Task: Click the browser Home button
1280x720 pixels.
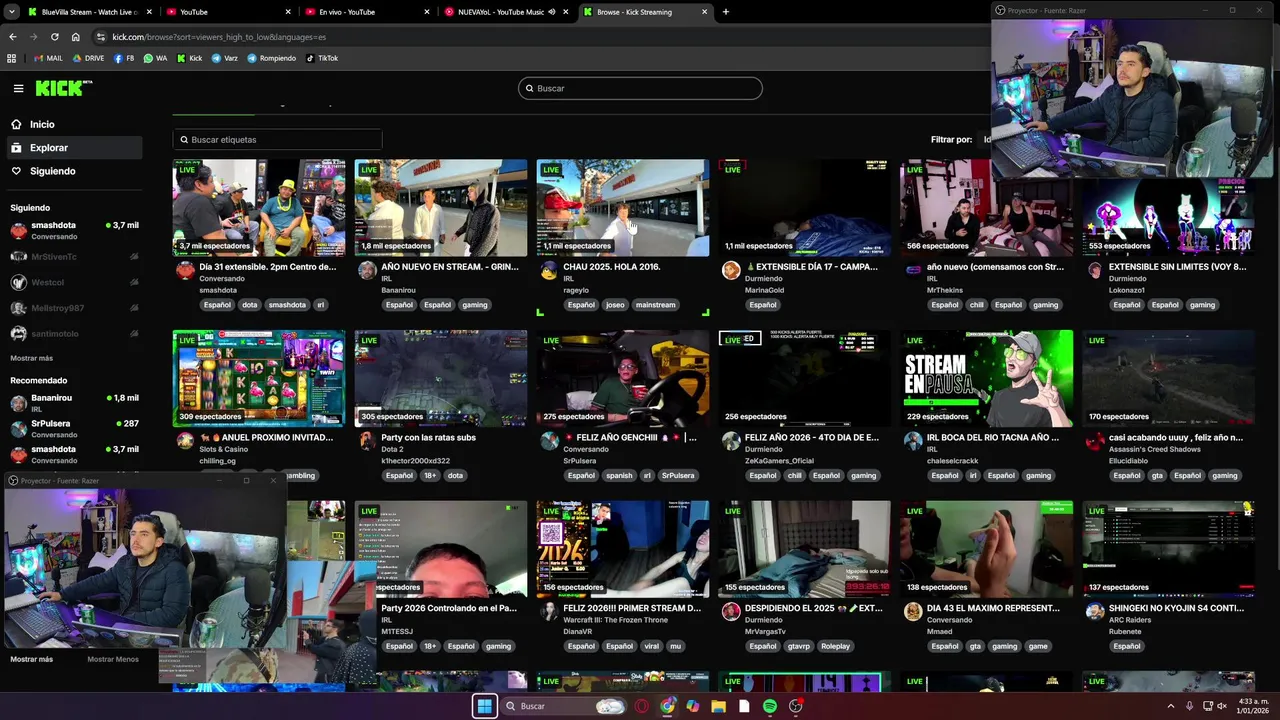Action: point(75,37)
